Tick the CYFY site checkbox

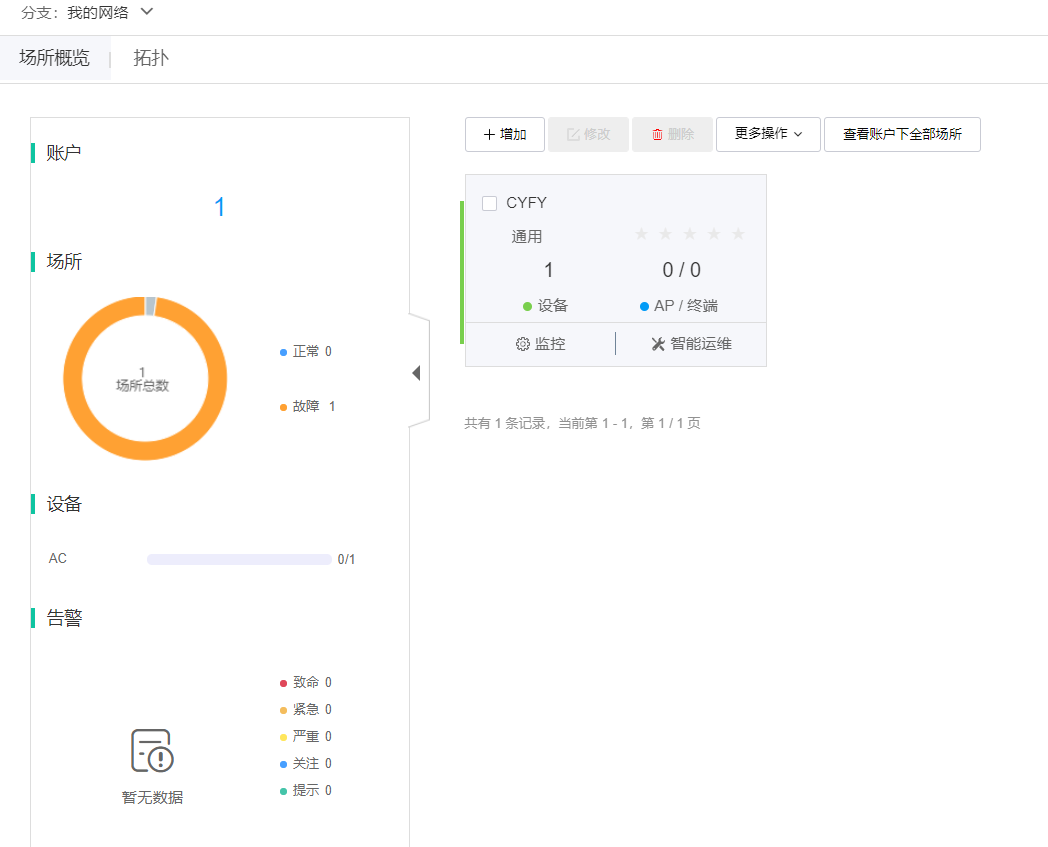[489, 203]
